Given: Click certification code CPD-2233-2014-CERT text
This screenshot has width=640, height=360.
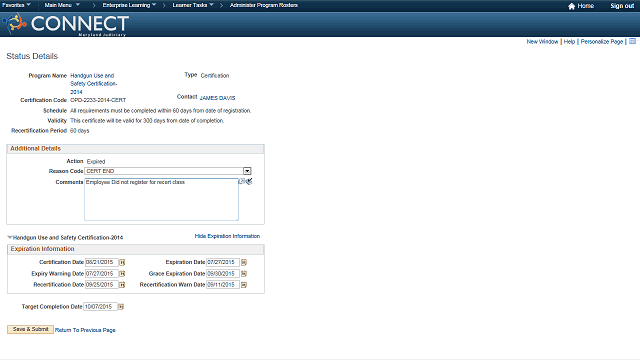Looking at the screenshot, I should click(98, 100).
